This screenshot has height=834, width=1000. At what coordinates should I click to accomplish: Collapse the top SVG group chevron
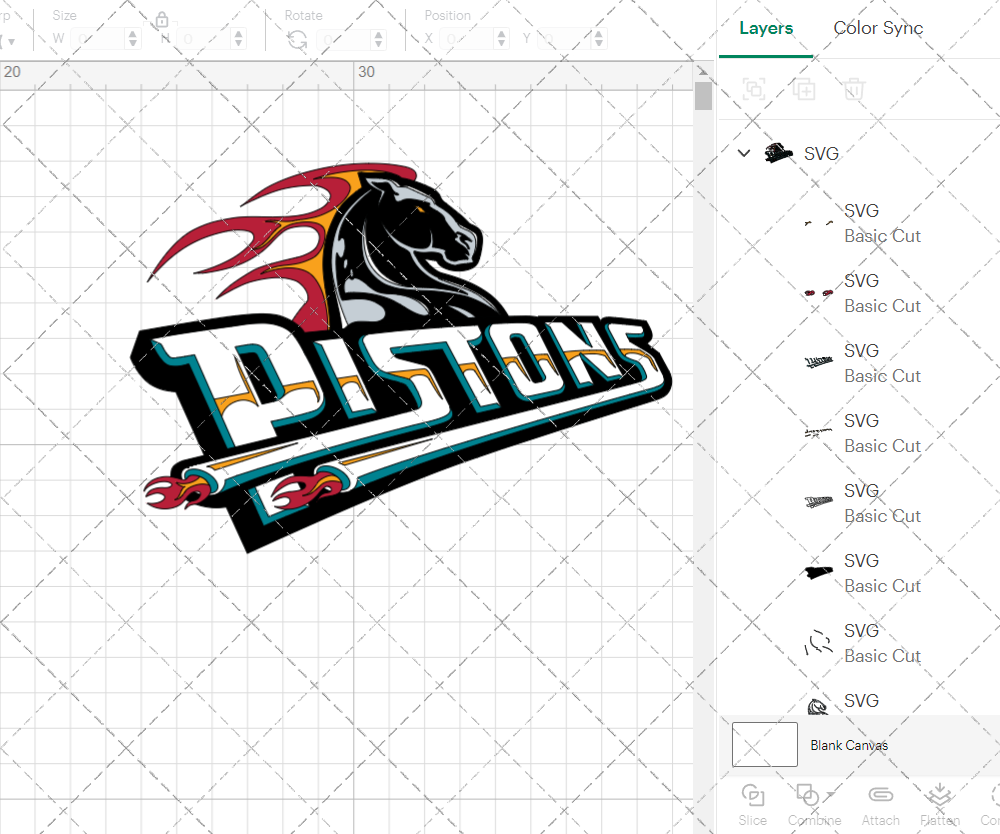[744, 153]
